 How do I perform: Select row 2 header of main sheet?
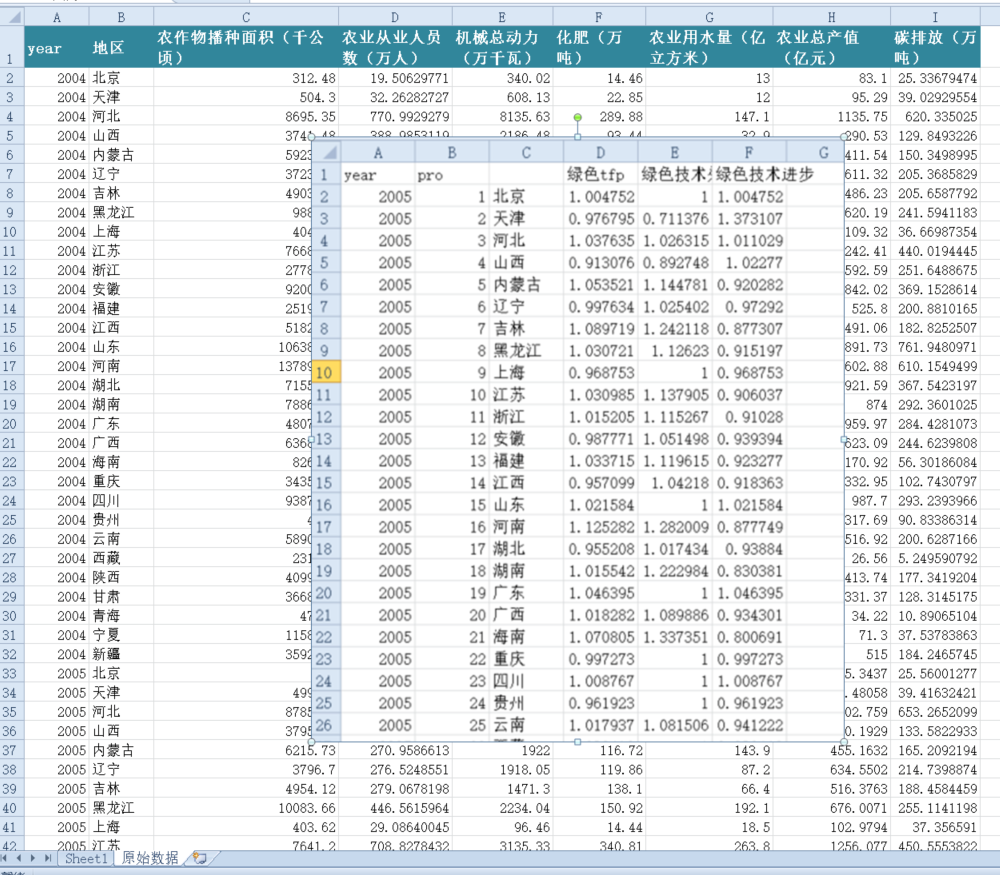pos(11,78)
